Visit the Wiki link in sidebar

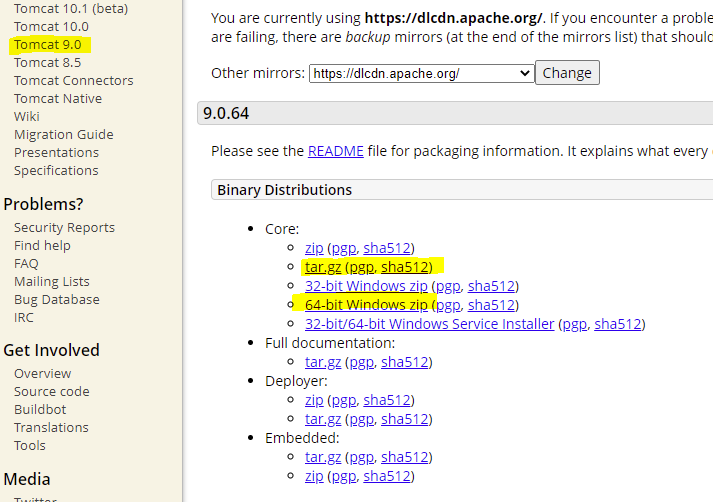pyautogui.click(x=27, y=116)
